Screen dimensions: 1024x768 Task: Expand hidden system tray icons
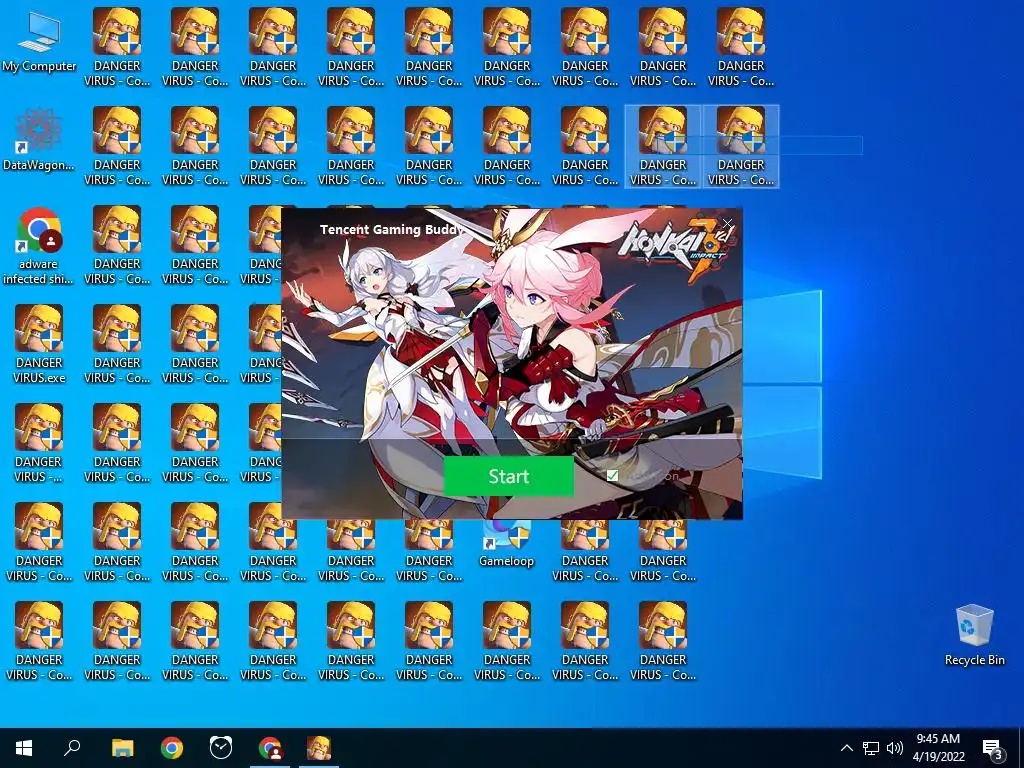click(x=846, y=748)
